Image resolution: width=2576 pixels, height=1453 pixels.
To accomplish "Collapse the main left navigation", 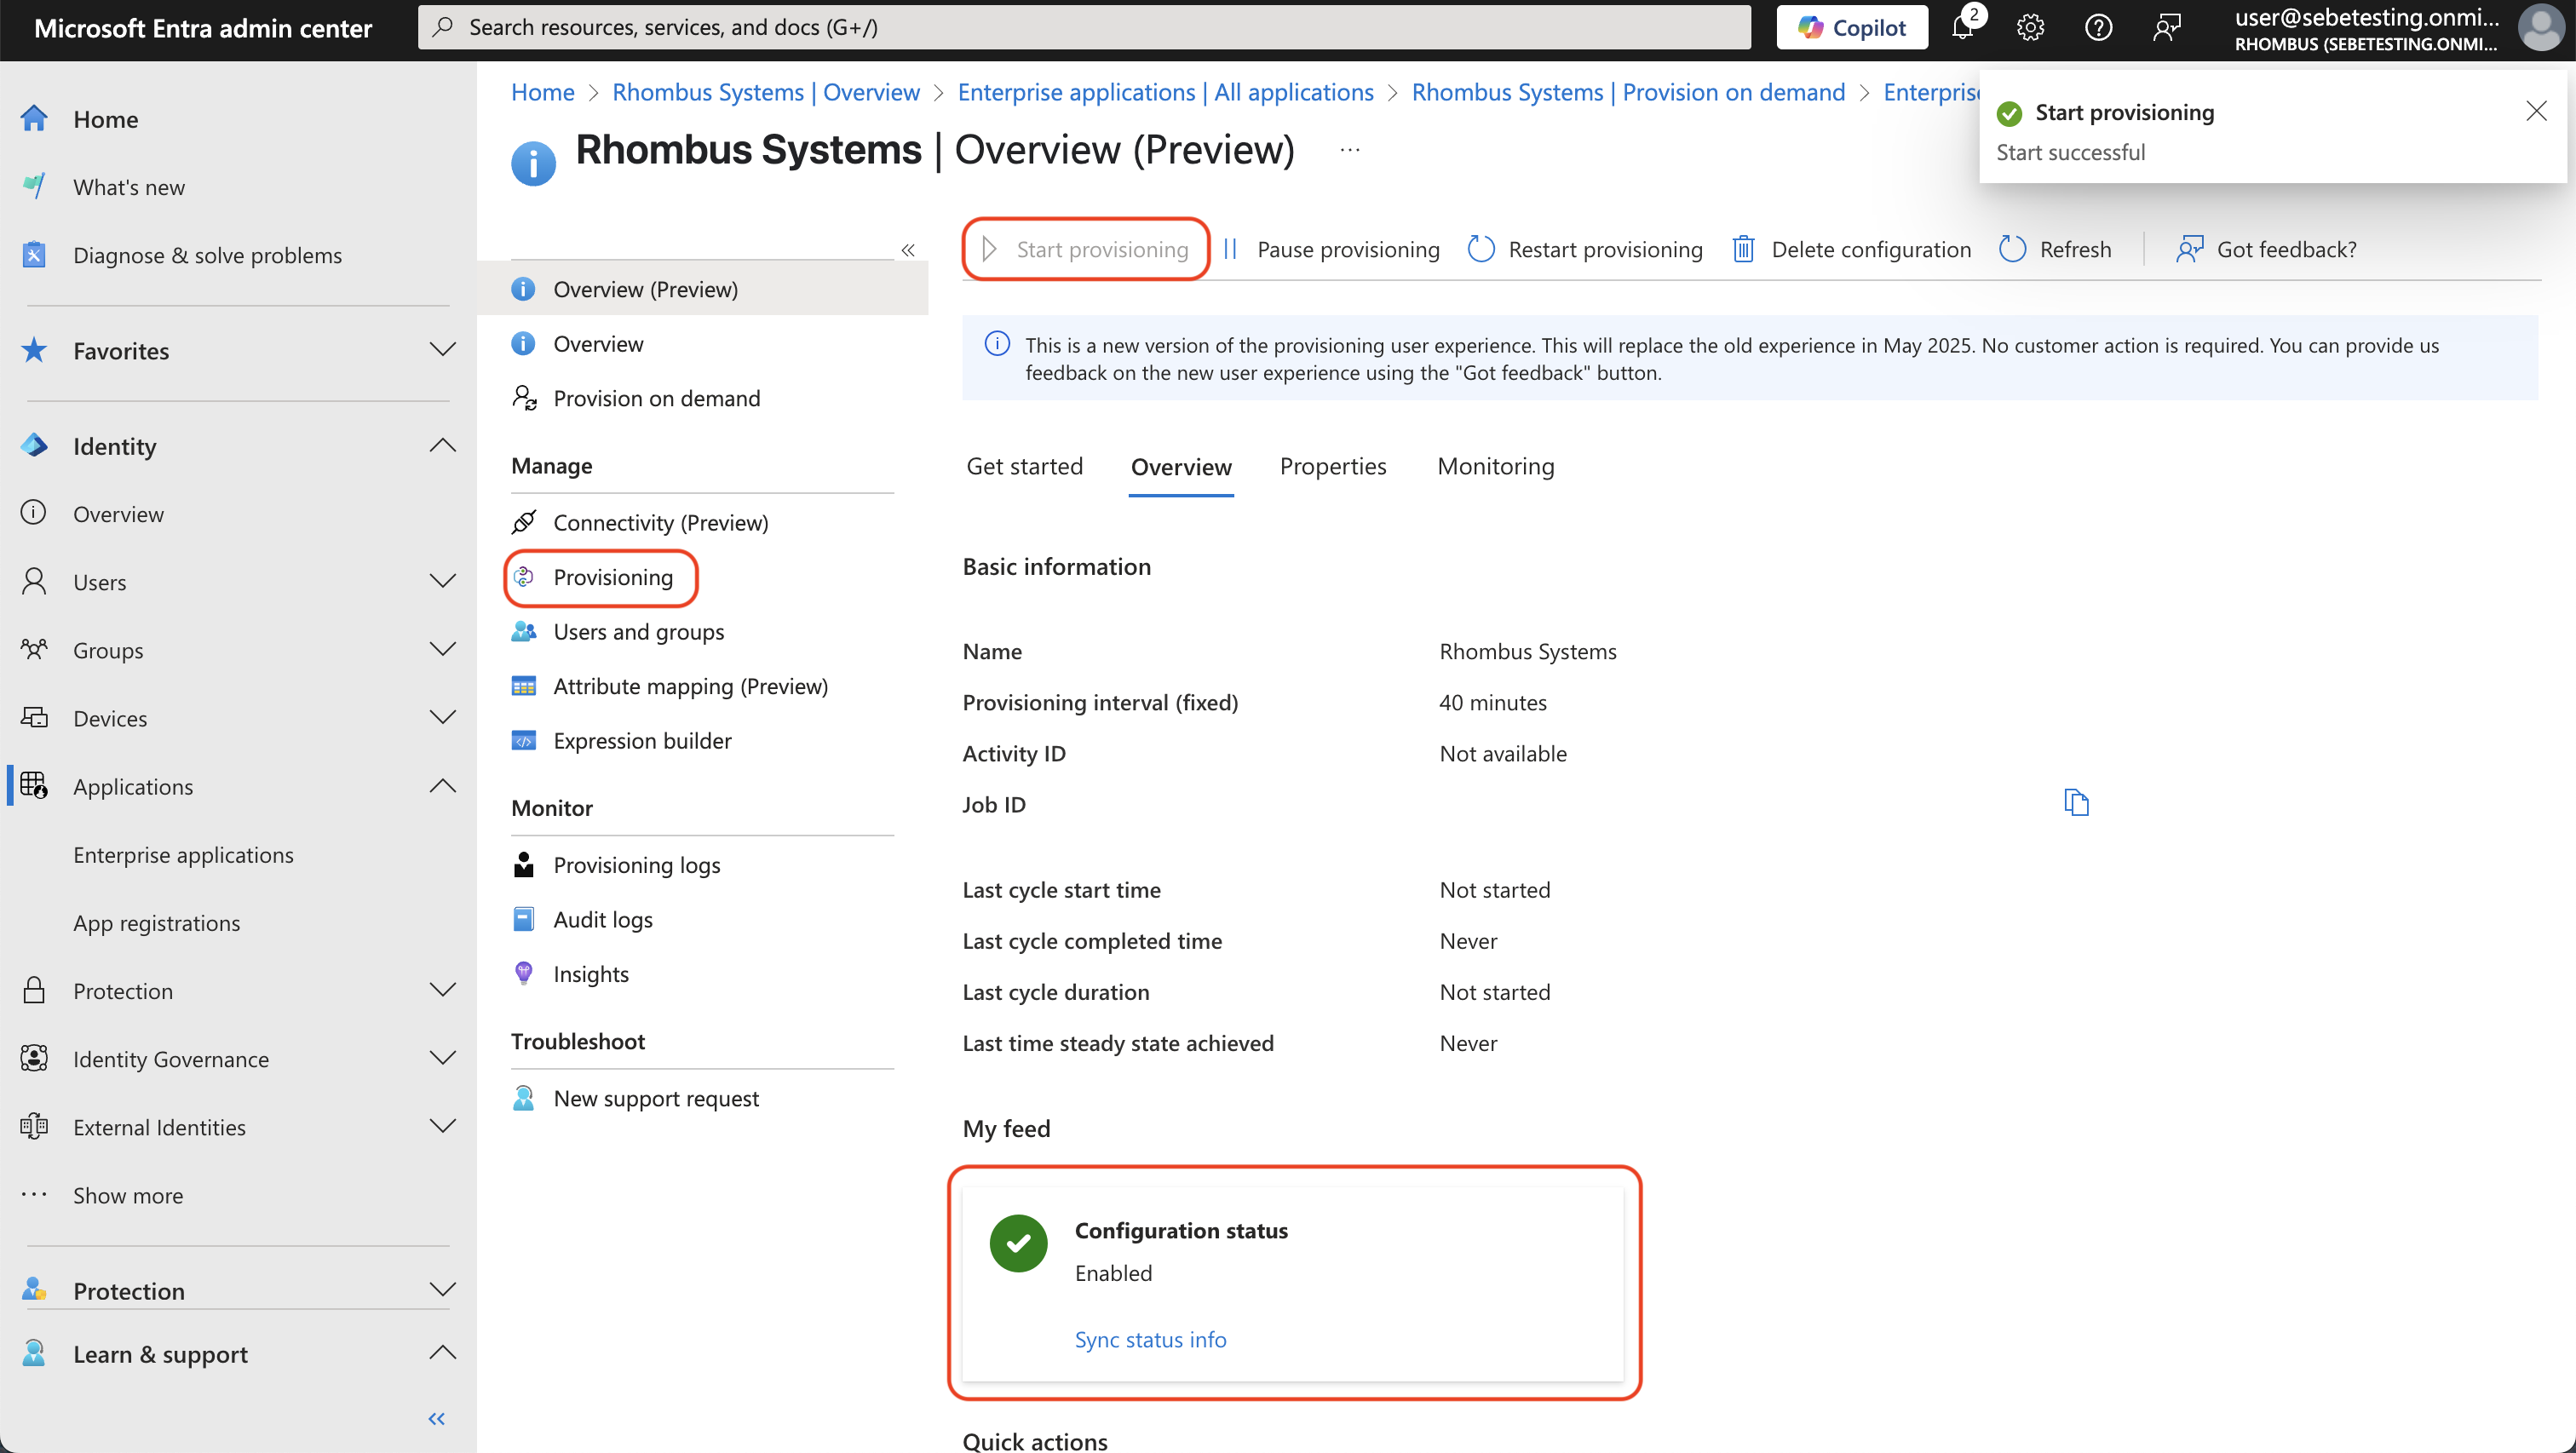I will [x=437, y=1418].
